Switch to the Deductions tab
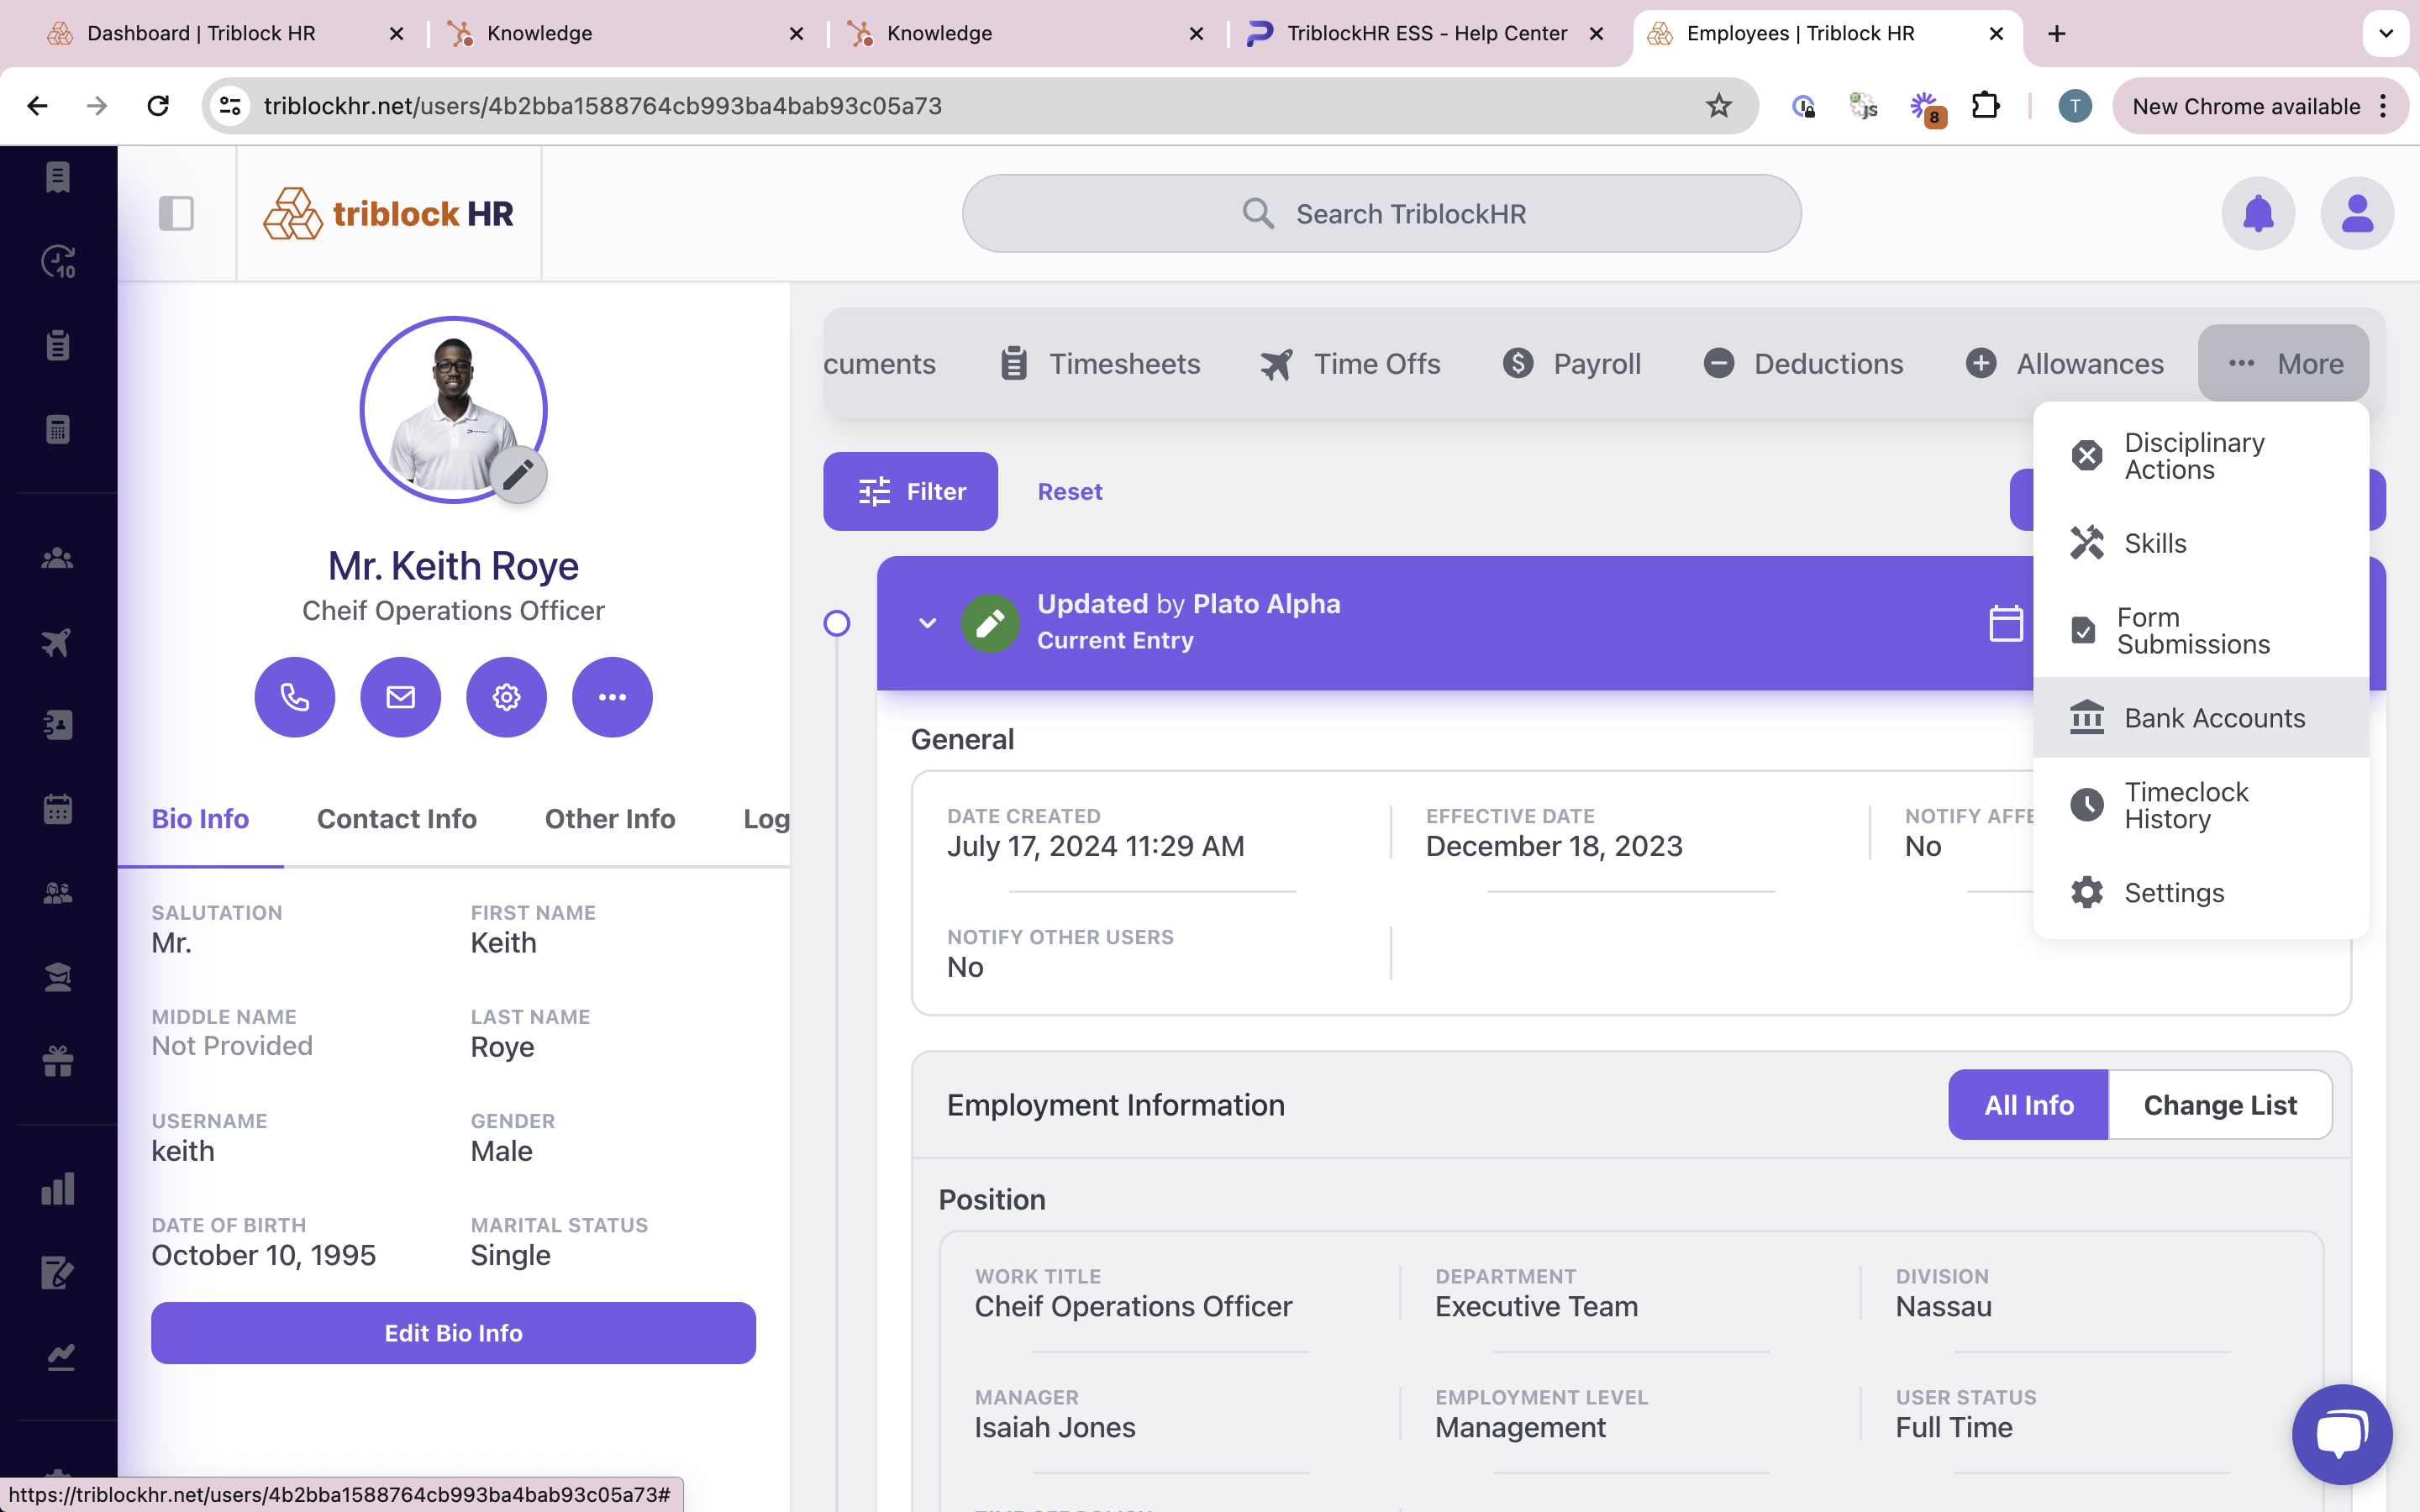 click(x=1803, y=364)
